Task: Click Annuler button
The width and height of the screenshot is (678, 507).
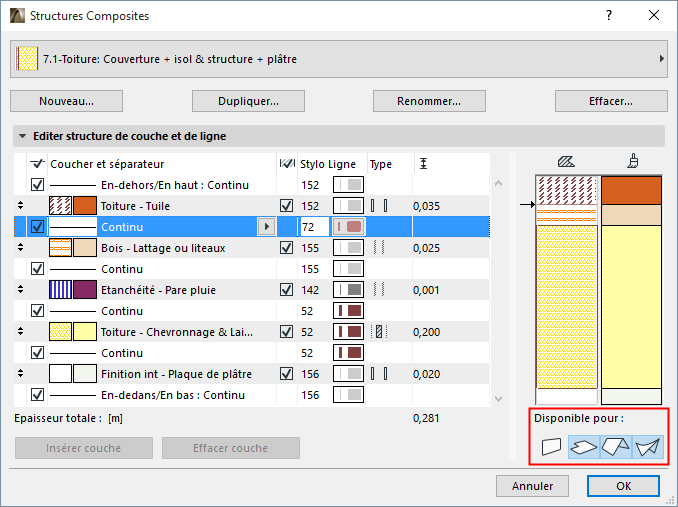Action: [x=532, y=486]
